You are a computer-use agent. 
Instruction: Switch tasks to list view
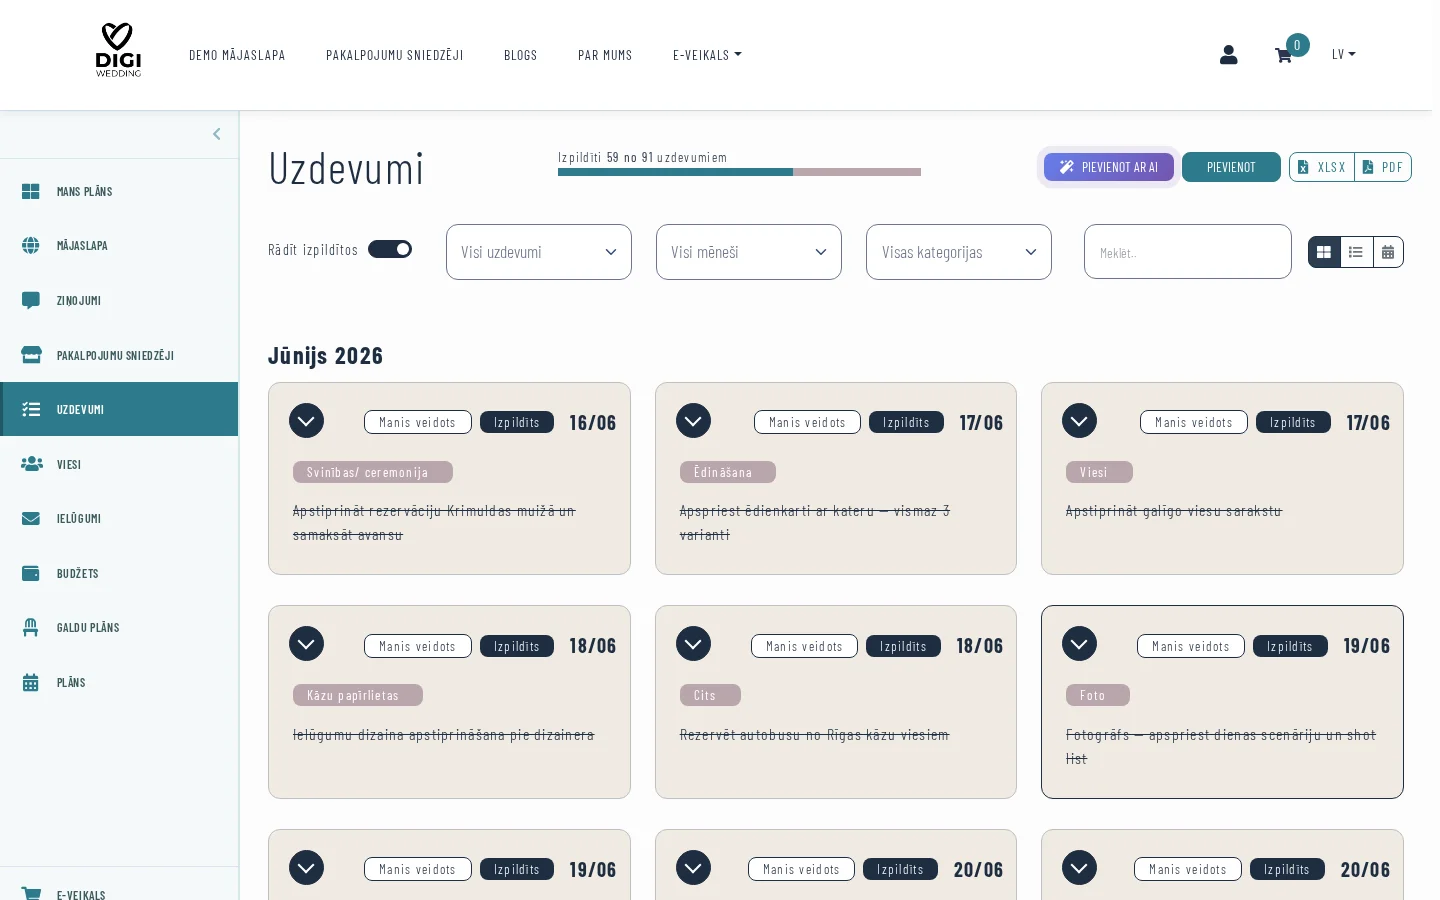point(1356,252)
